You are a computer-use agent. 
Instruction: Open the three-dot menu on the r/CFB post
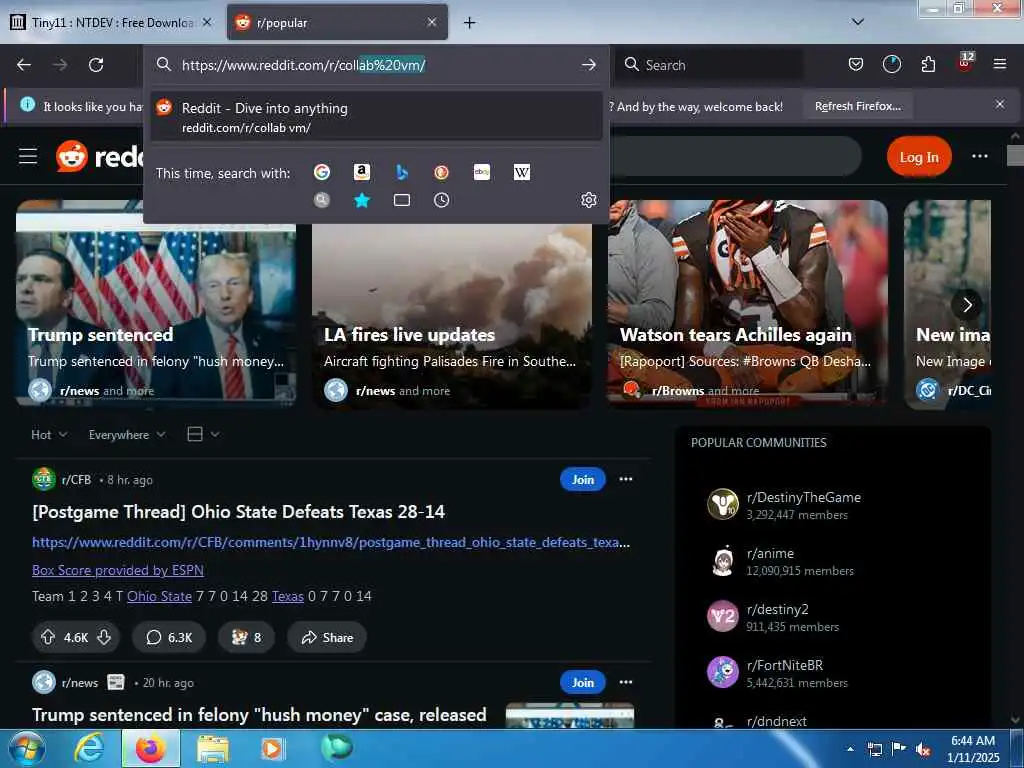(x=626, y=479)
